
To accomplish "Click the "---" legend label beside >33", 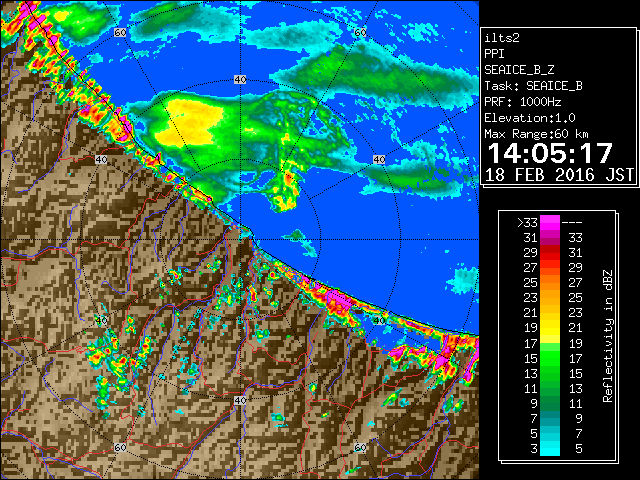I will click(572, 223).
